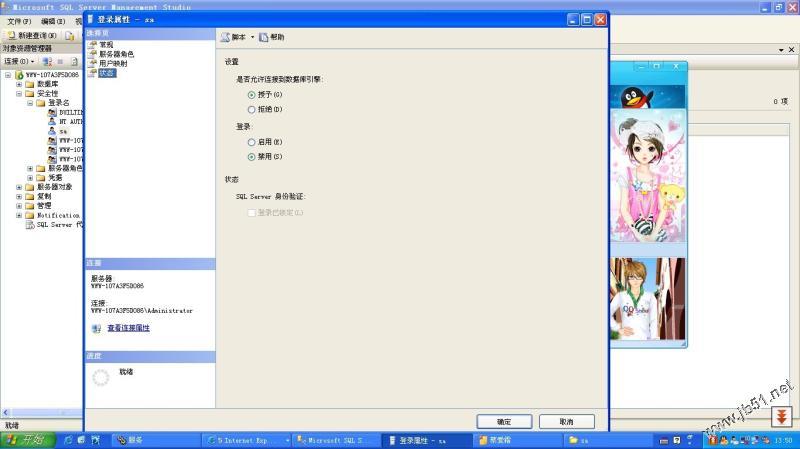The image size is (800, 449).
Task: Click the Internet Explorer quick launch icon
Action: point(68,440)
